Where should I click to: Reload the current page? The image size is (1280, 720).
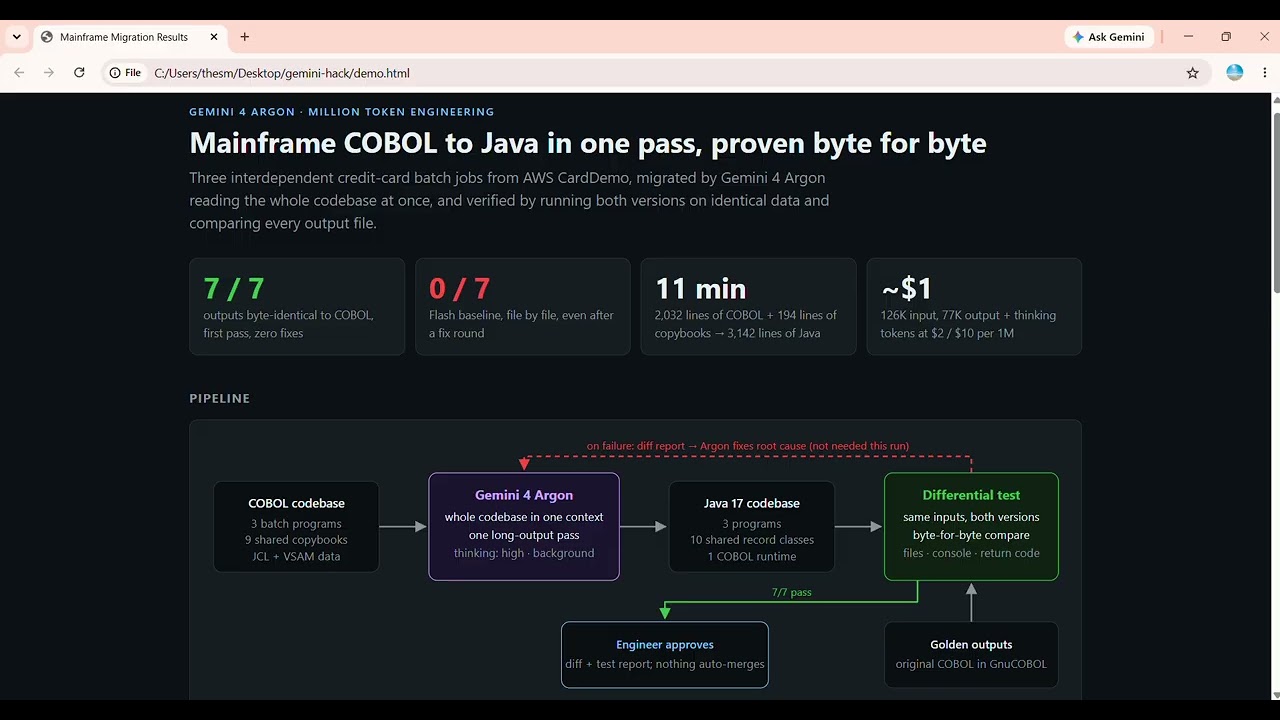click(79, 73)
